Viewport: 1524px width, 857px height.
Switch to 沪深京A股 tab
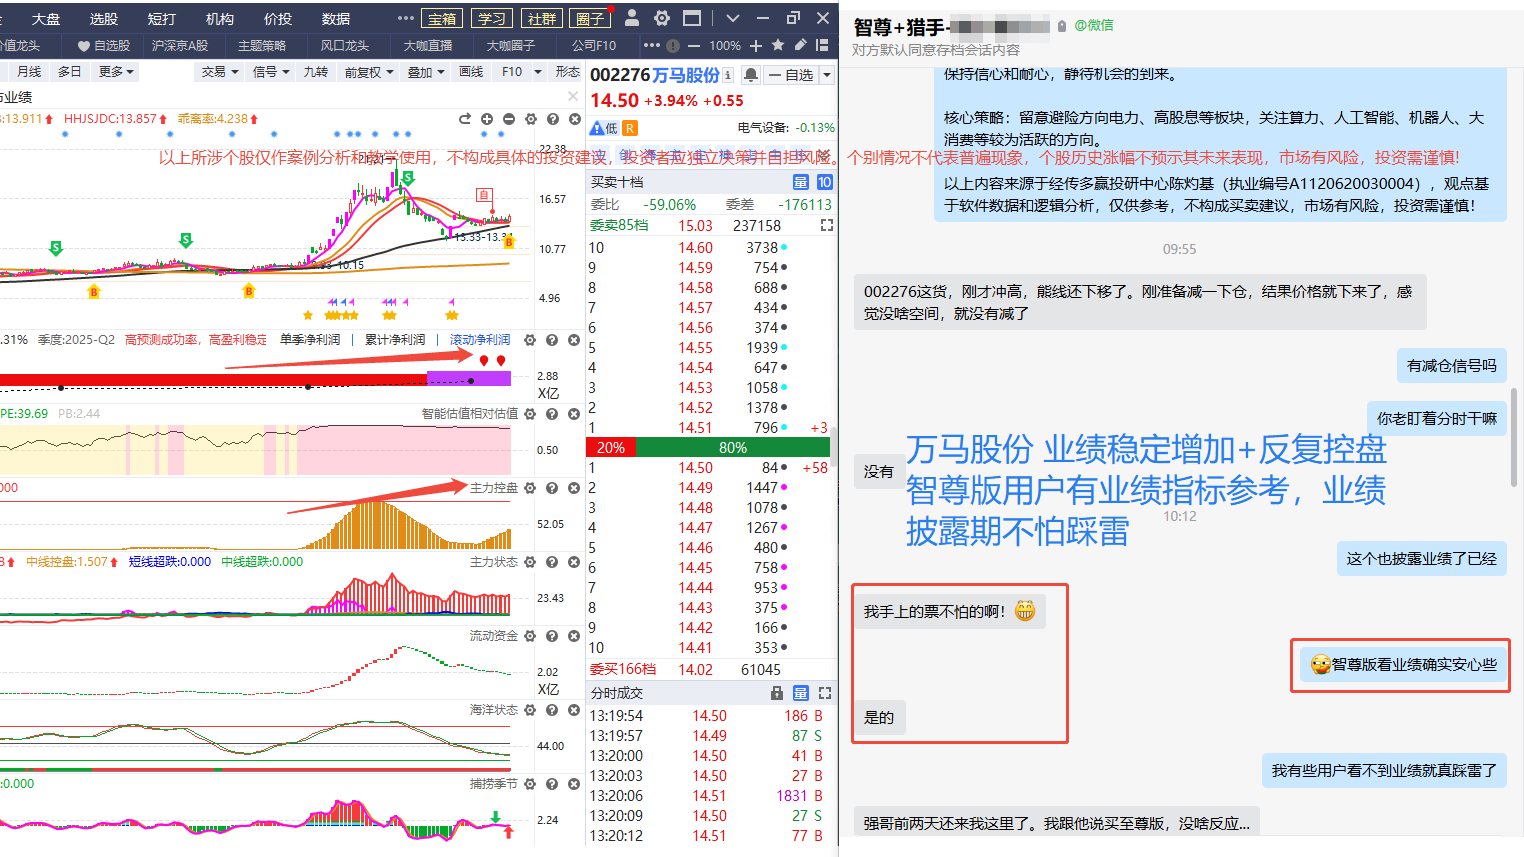[180, 45]
